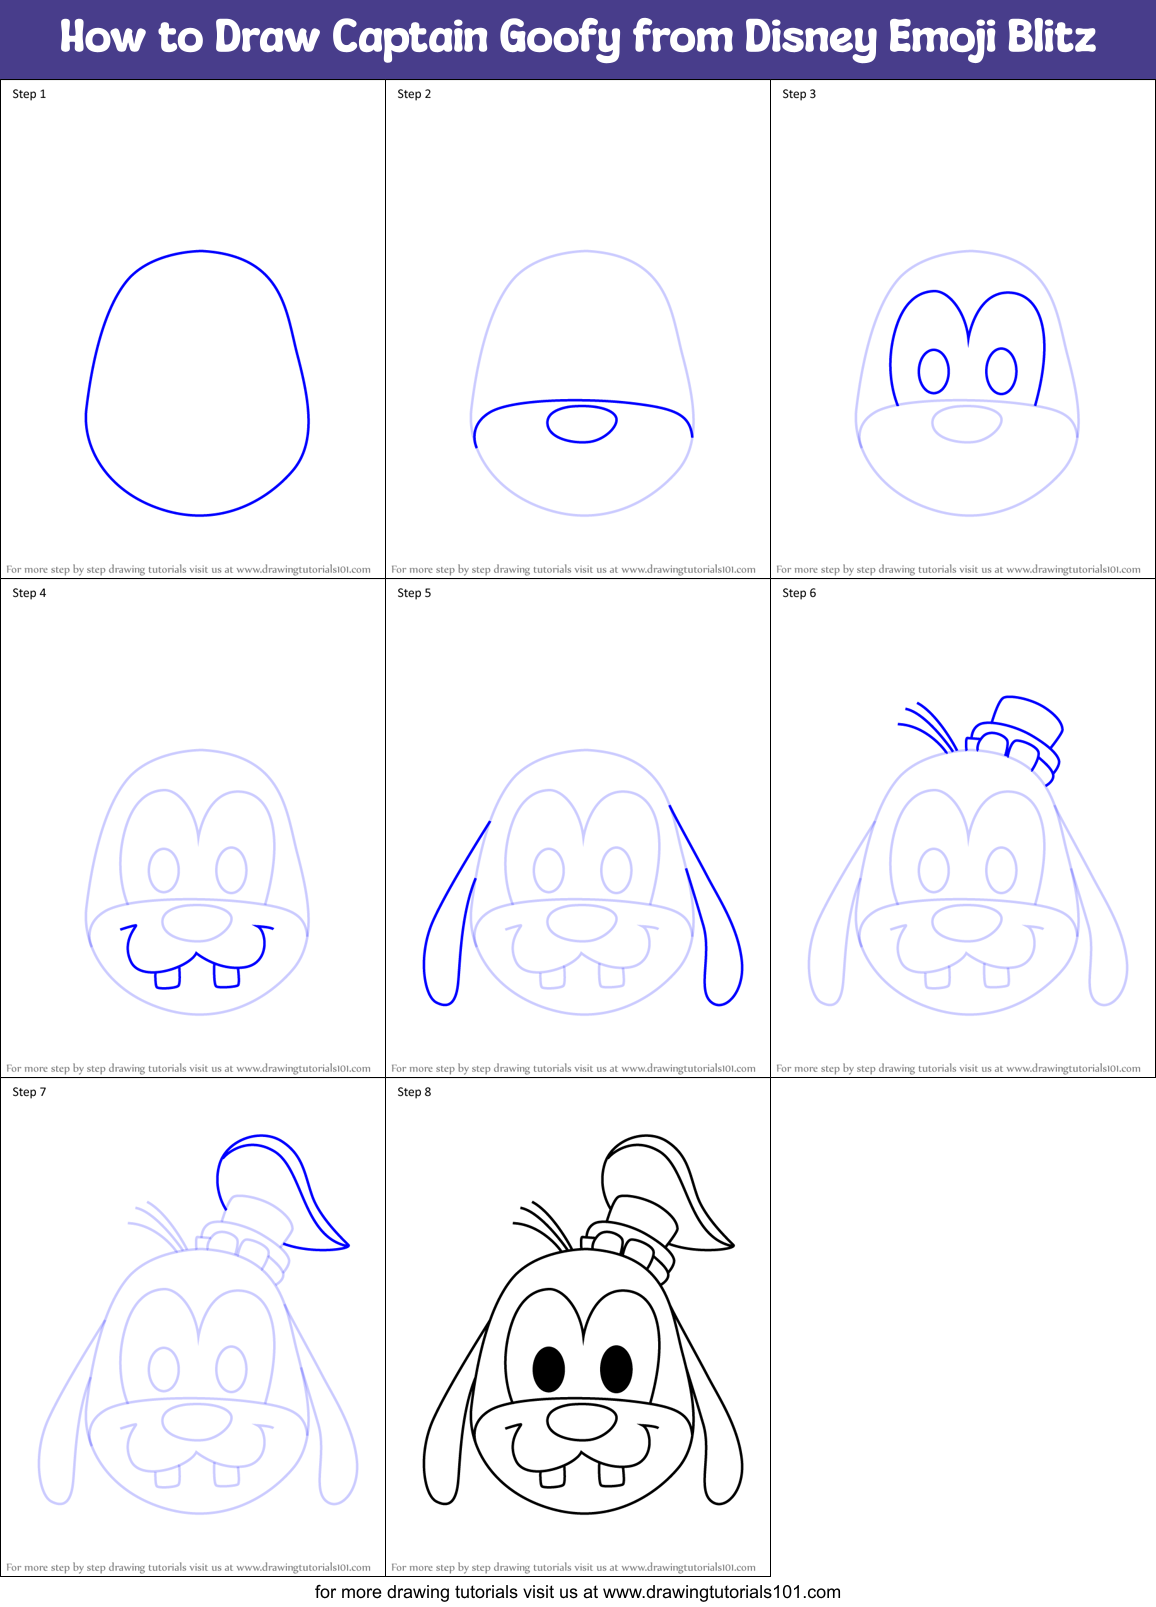Click the watermark link under Step 2
This screenshot has height=1607, width=1156.
(573, 569)
